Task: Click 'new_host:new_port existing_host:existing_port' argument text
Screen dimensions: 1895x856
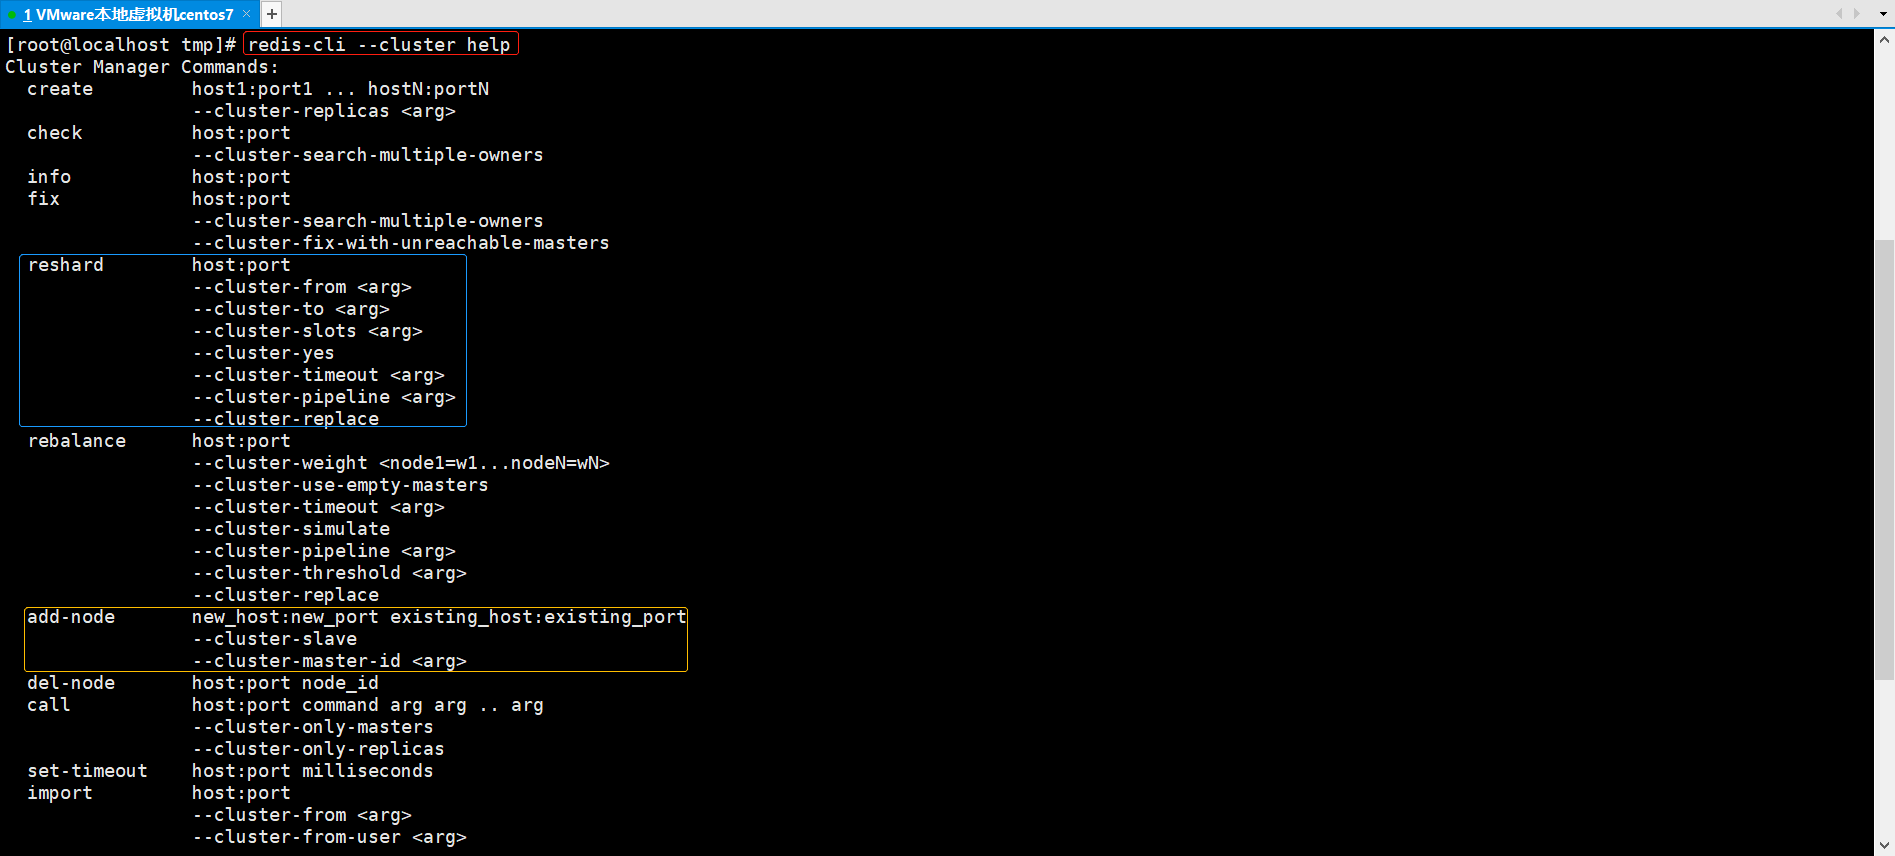Action: click(x=439, y=617)
